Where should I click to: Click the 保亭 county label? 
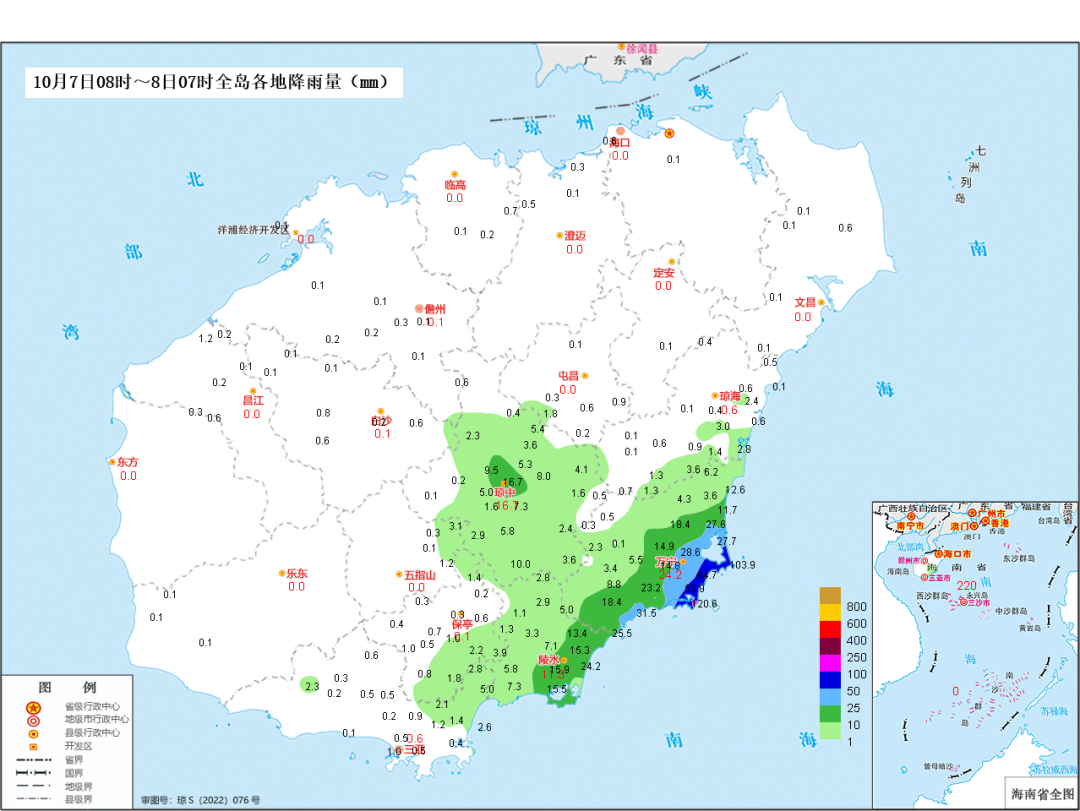tap(462, 624)
